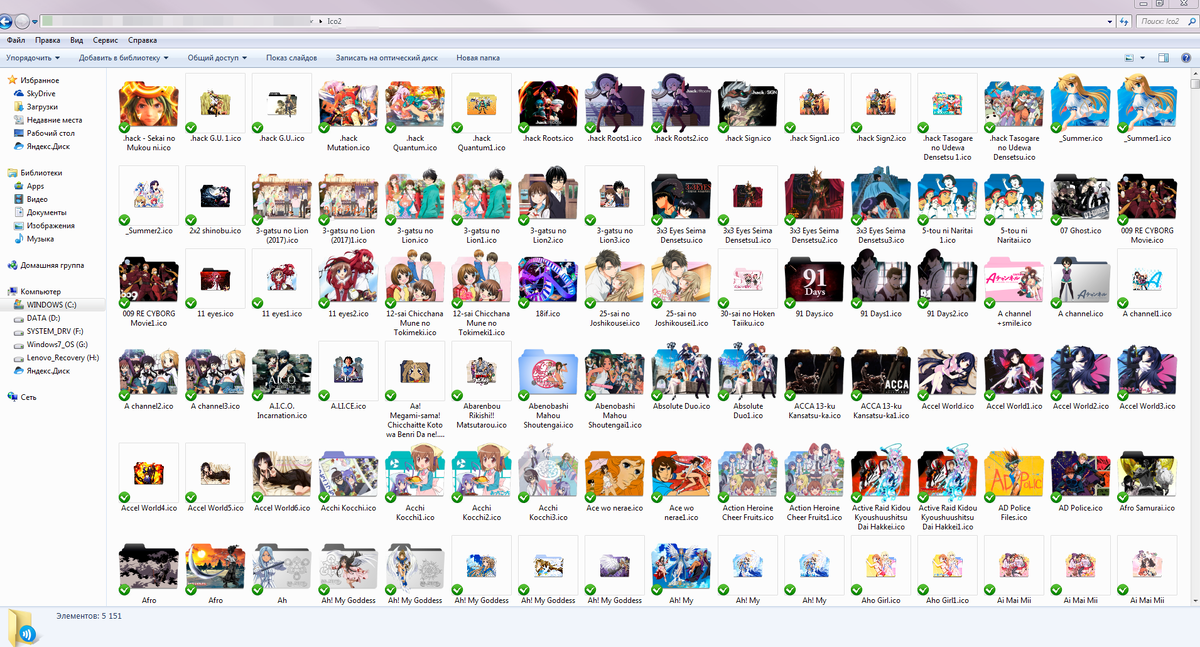Select the AD Police Files.ico file

pyautogui.click(x=1015, y=484)
